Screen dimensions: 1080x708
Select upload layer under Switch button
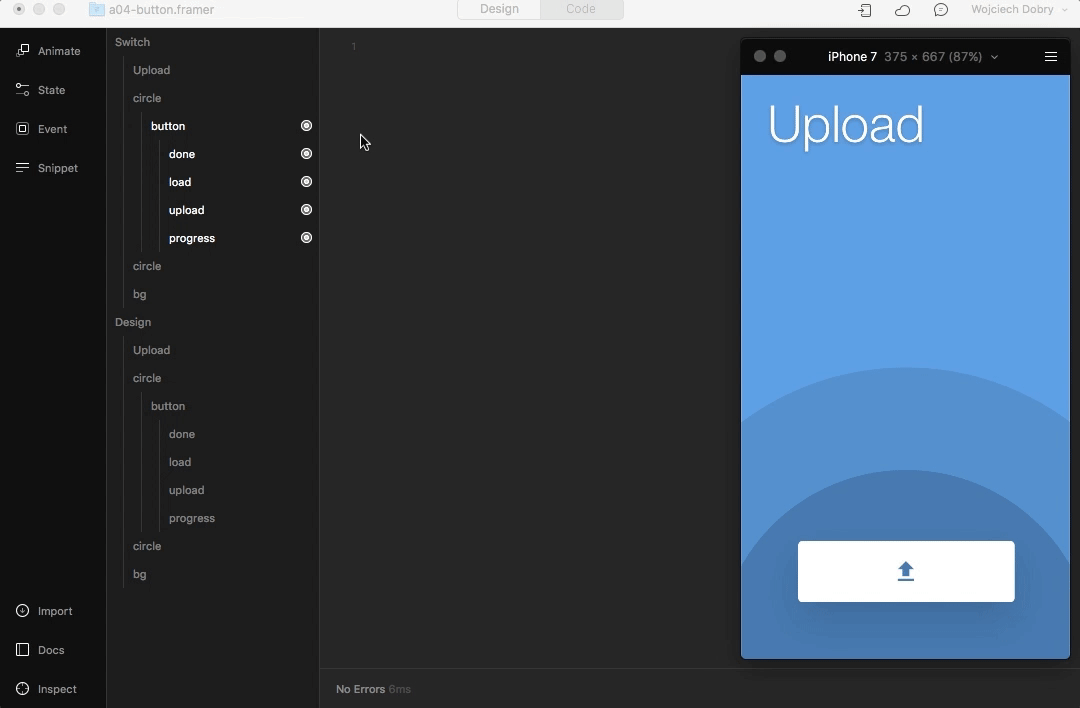[187, 210]
